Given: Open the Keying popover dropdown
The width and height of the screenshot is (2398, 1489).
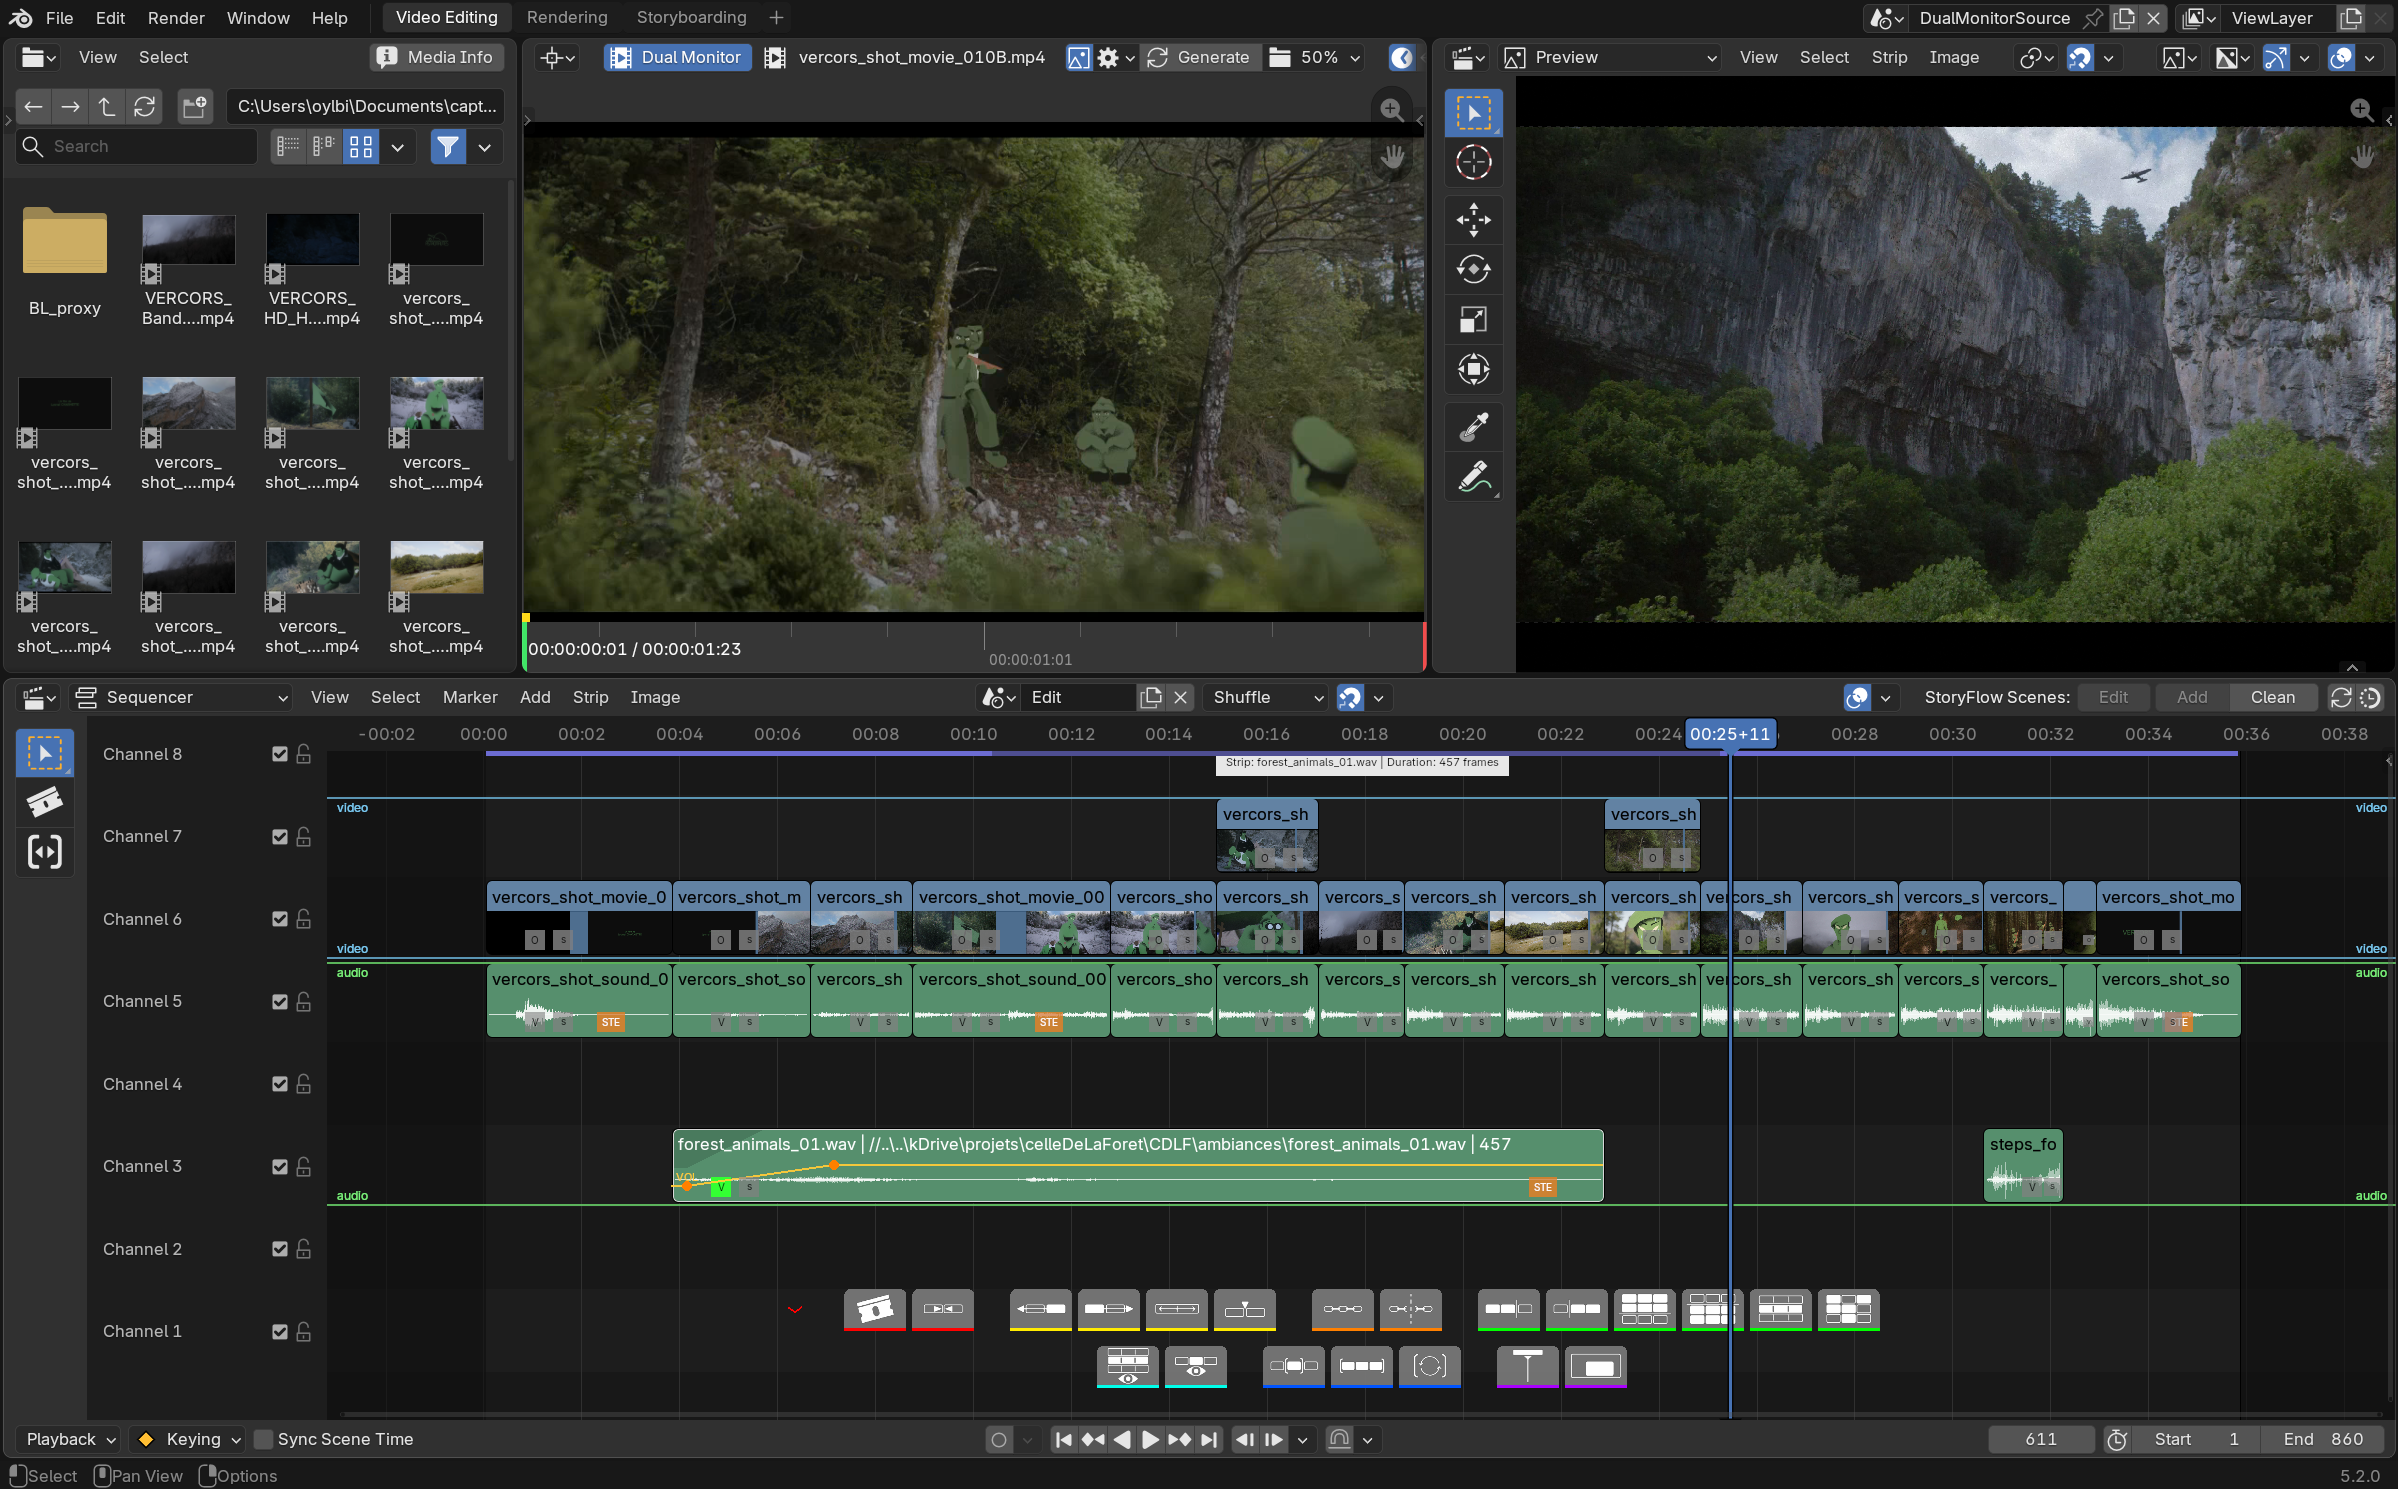Looking at the screenshot, I should [189, 1440].
